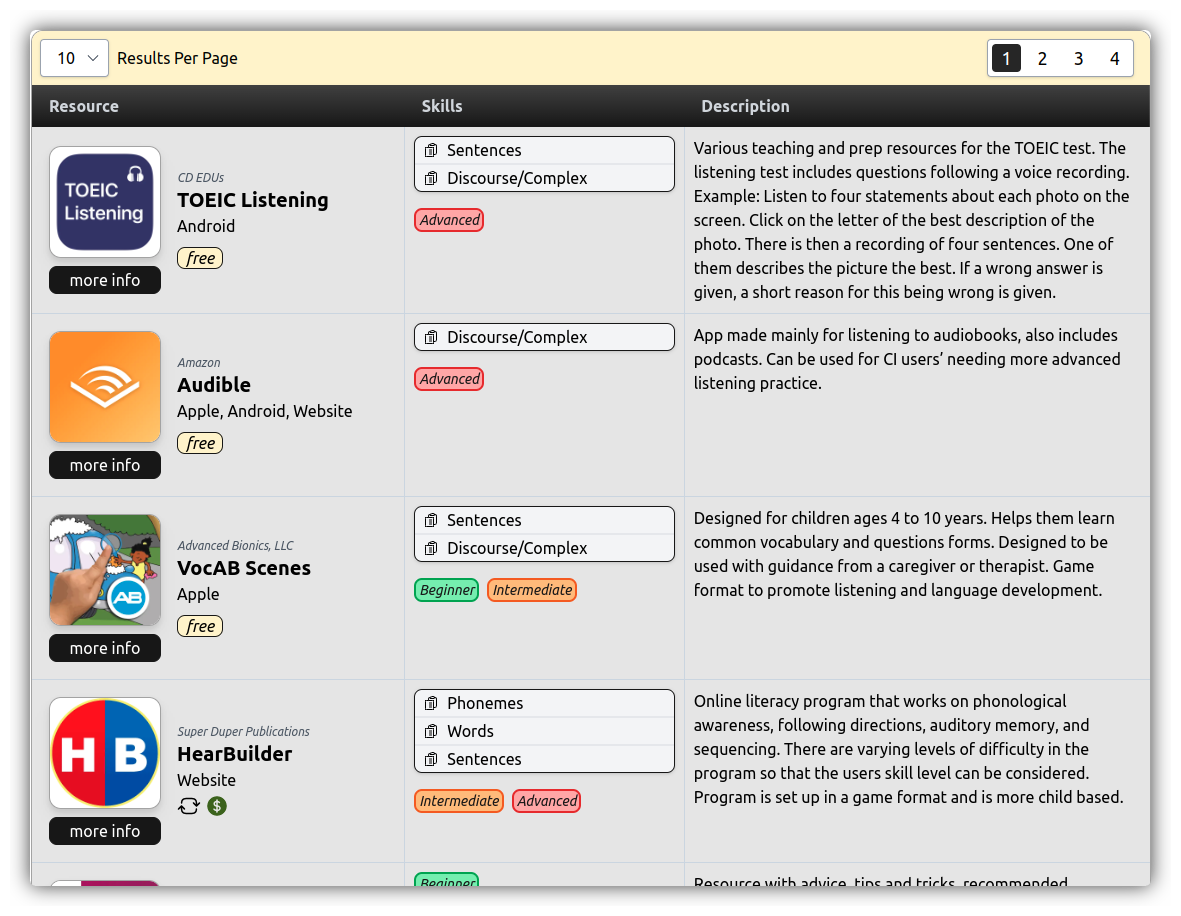Open more info for Audible
This screenshot has height=916, width=1181.
[x=105, y=465]
